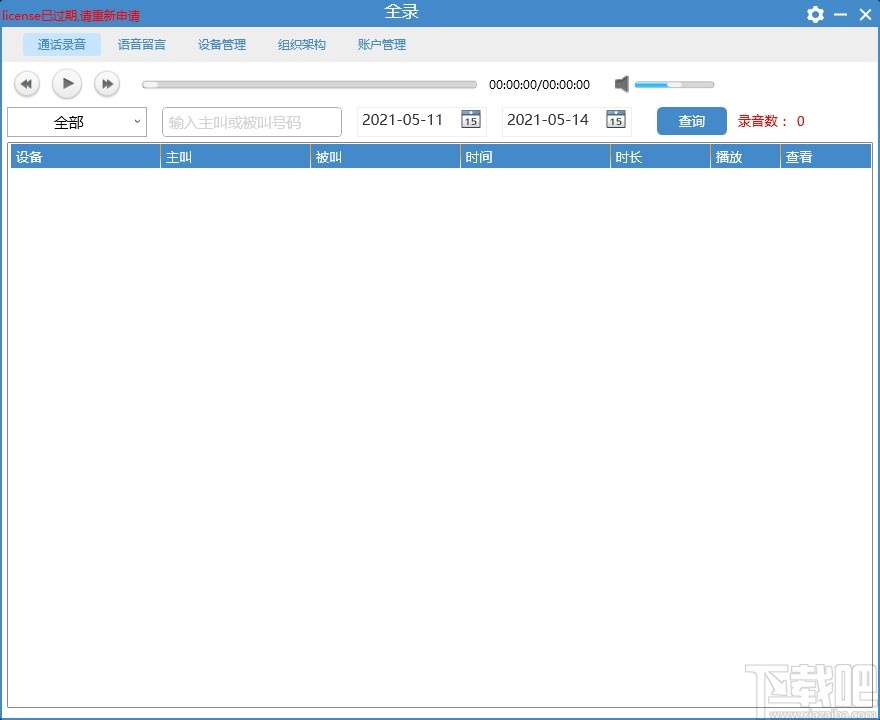The image size is (880, 720).
Task: Mute audio by clicking the speaker icon
Action: [622, 84]
